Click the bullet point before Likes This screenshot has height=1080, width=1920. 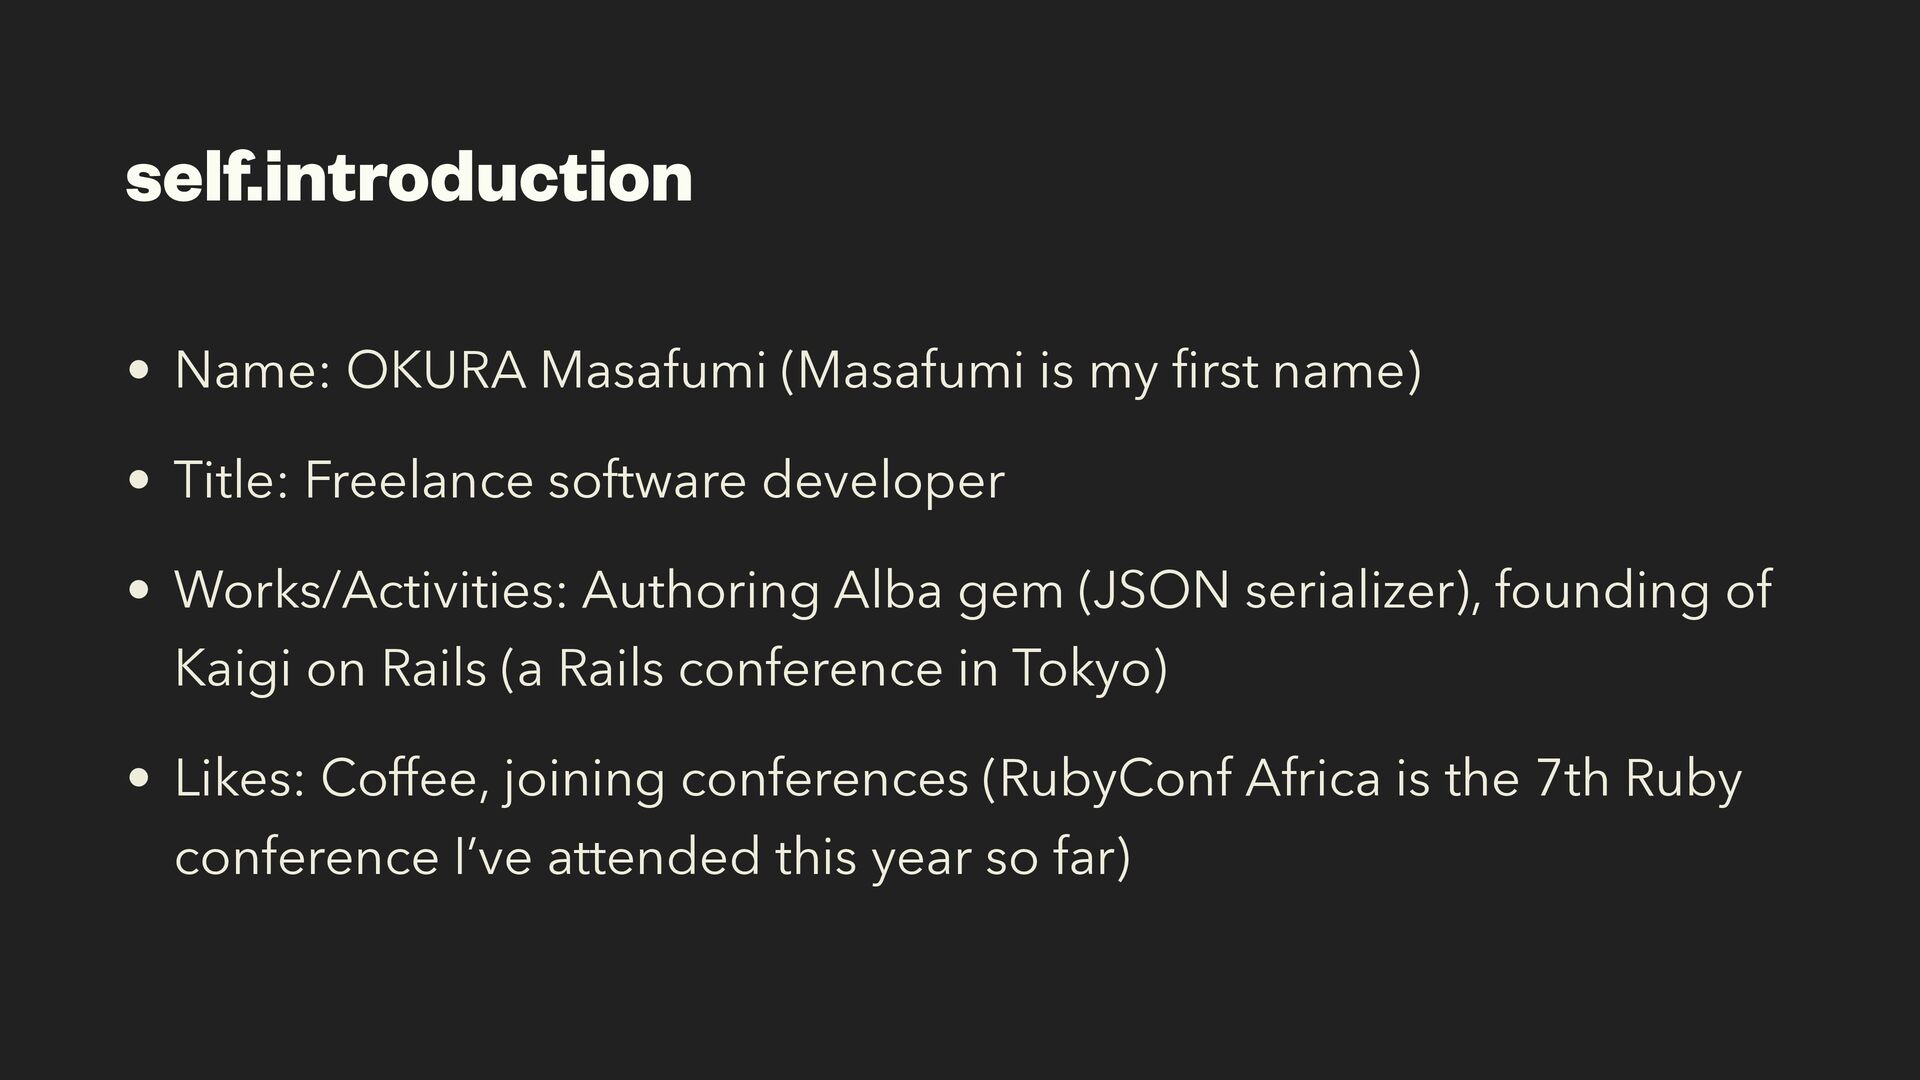click(x=140, y=780)
